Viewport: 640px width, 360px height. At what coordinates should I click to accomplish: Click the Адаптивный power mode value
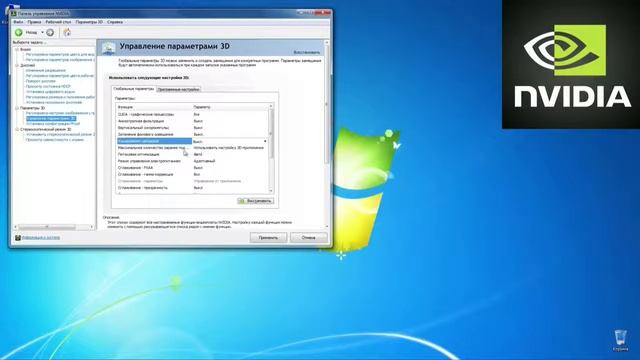(x=204, y=161)
